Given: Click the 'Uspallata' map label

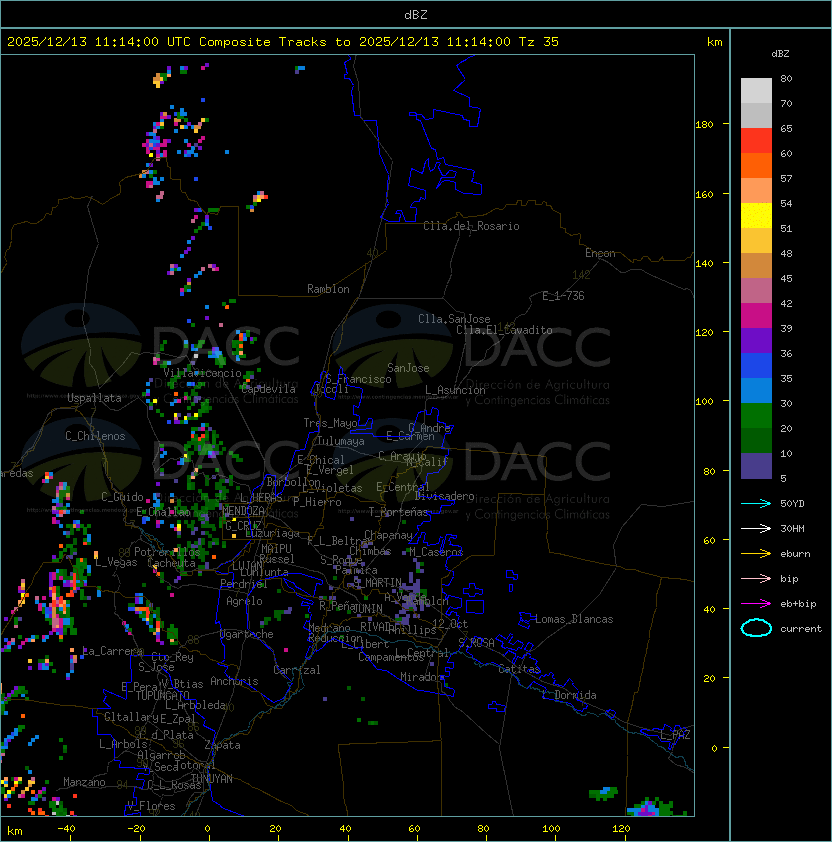Looking at the screenshot, I should coord(94,398).
